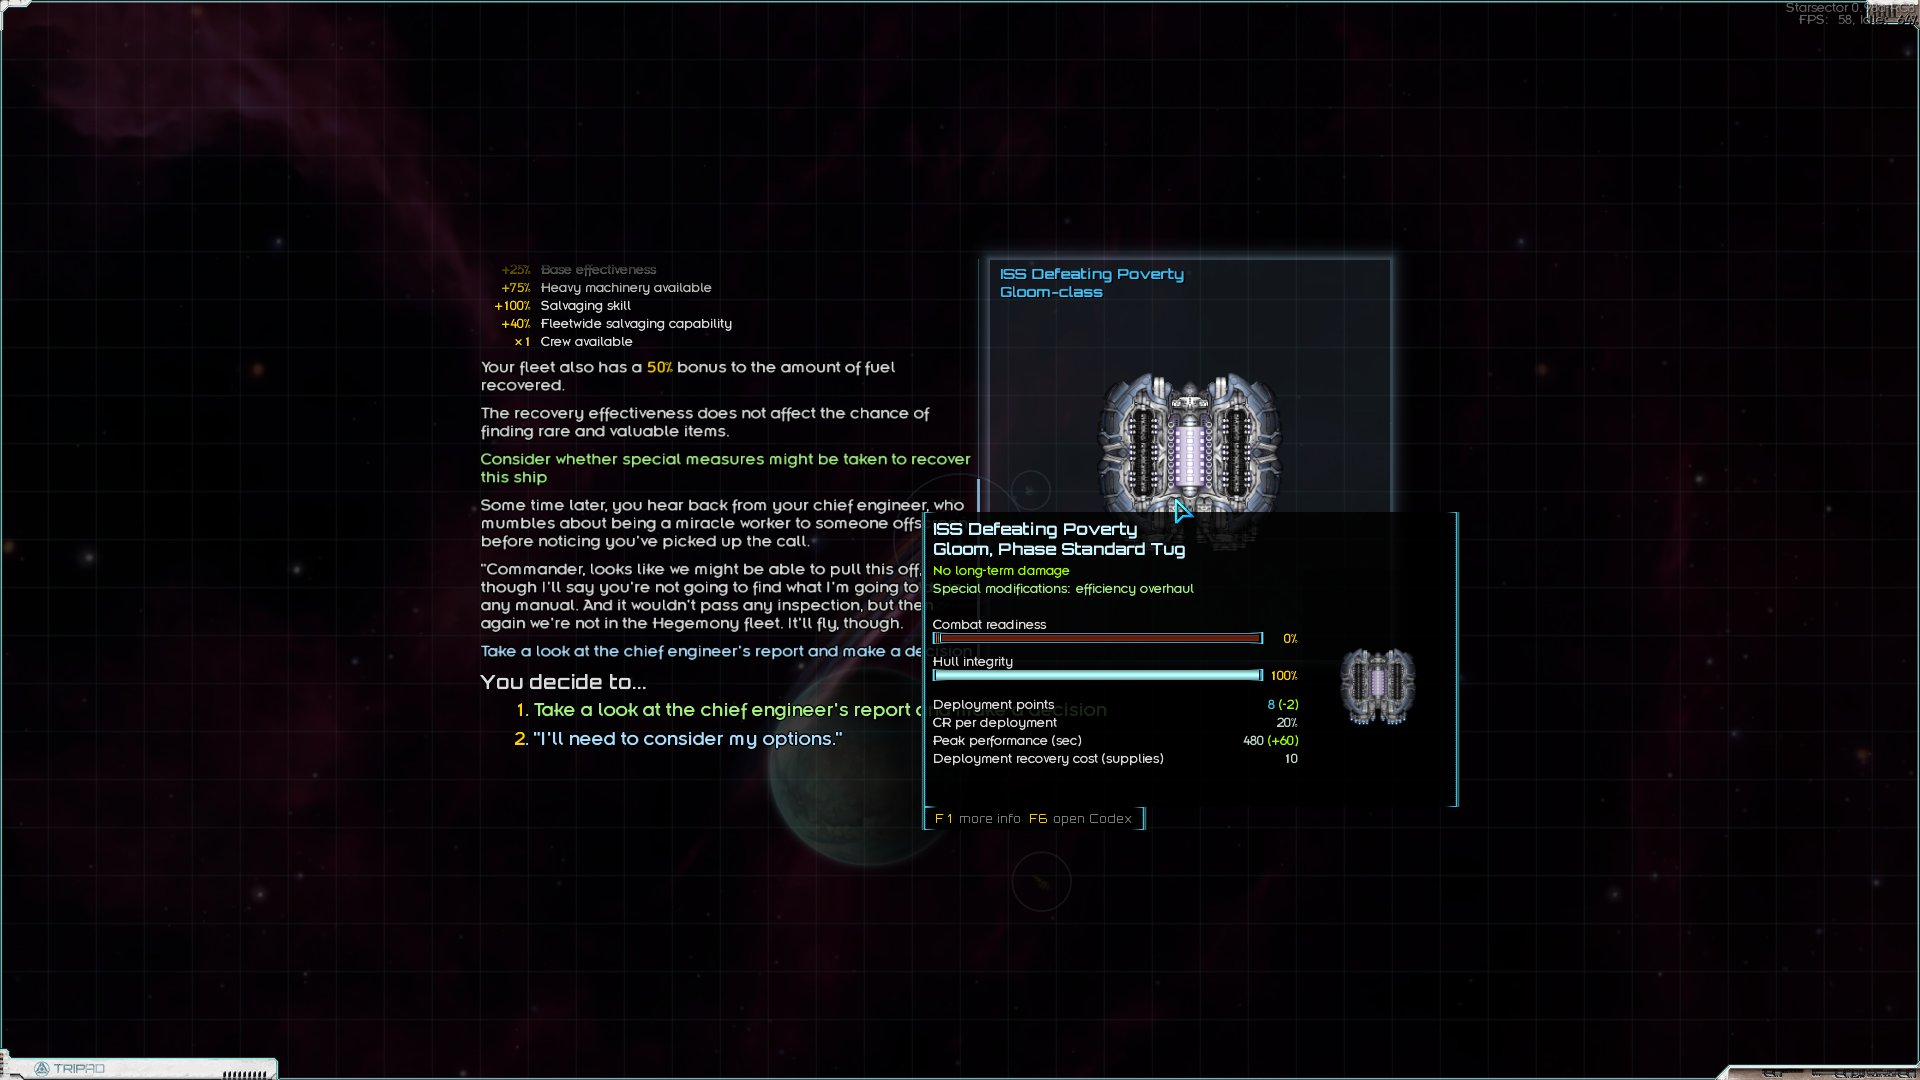The width and height of the screenshot is (1920, 1080).
Task: Choose "I'll need to consider my options."
Action: (687, 739)
